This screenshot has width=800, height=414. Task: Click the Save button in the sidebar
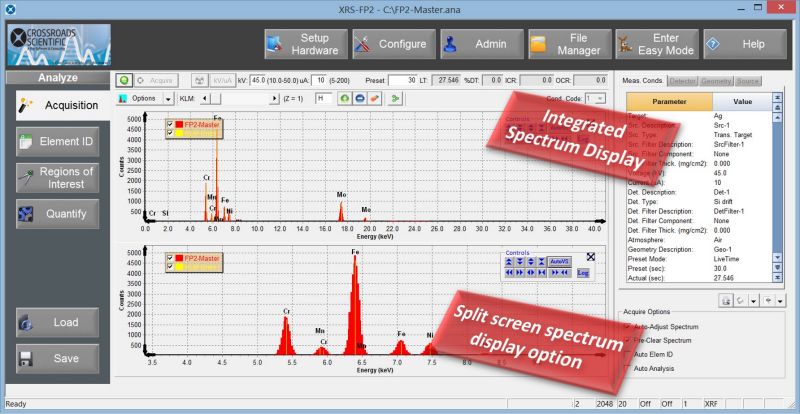(57, 358)
